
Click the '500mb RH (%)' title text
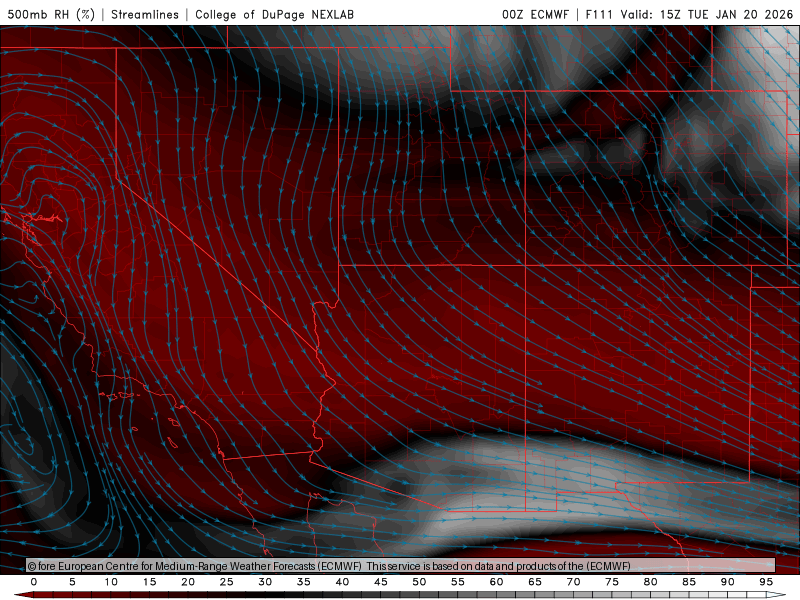point(52,14)
